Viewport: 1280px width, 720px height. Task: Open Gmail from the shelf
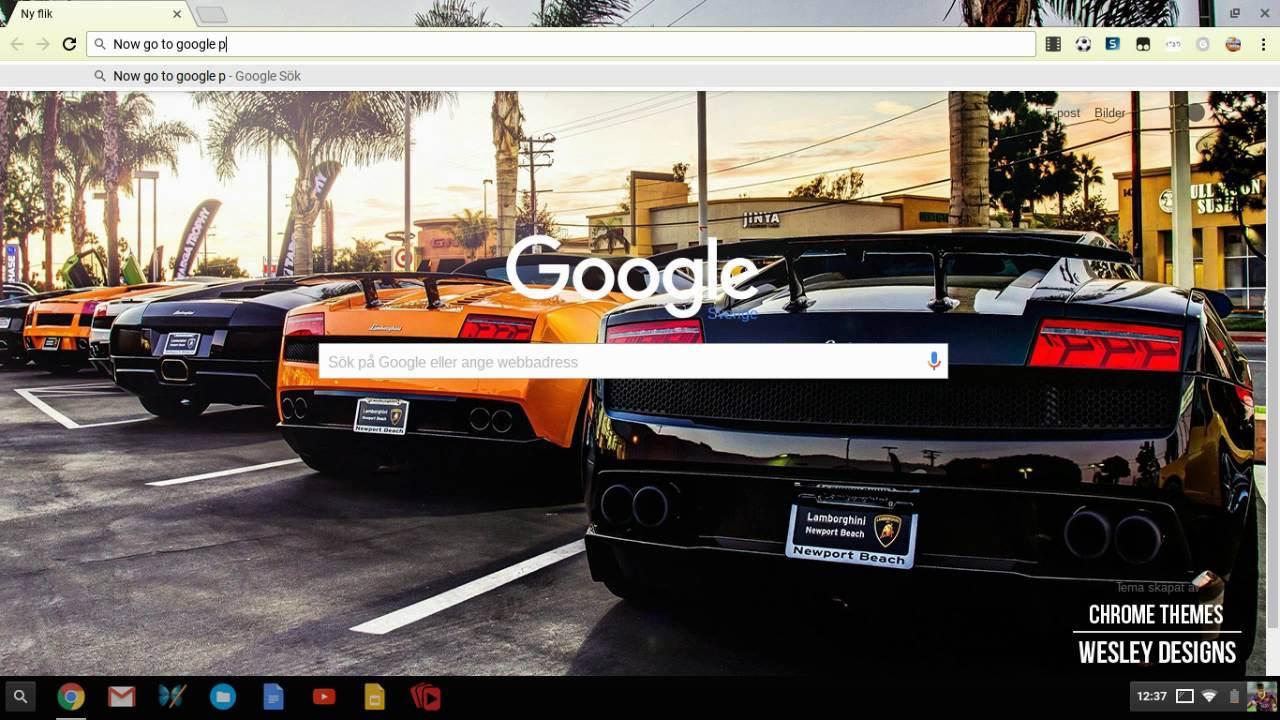122,696
